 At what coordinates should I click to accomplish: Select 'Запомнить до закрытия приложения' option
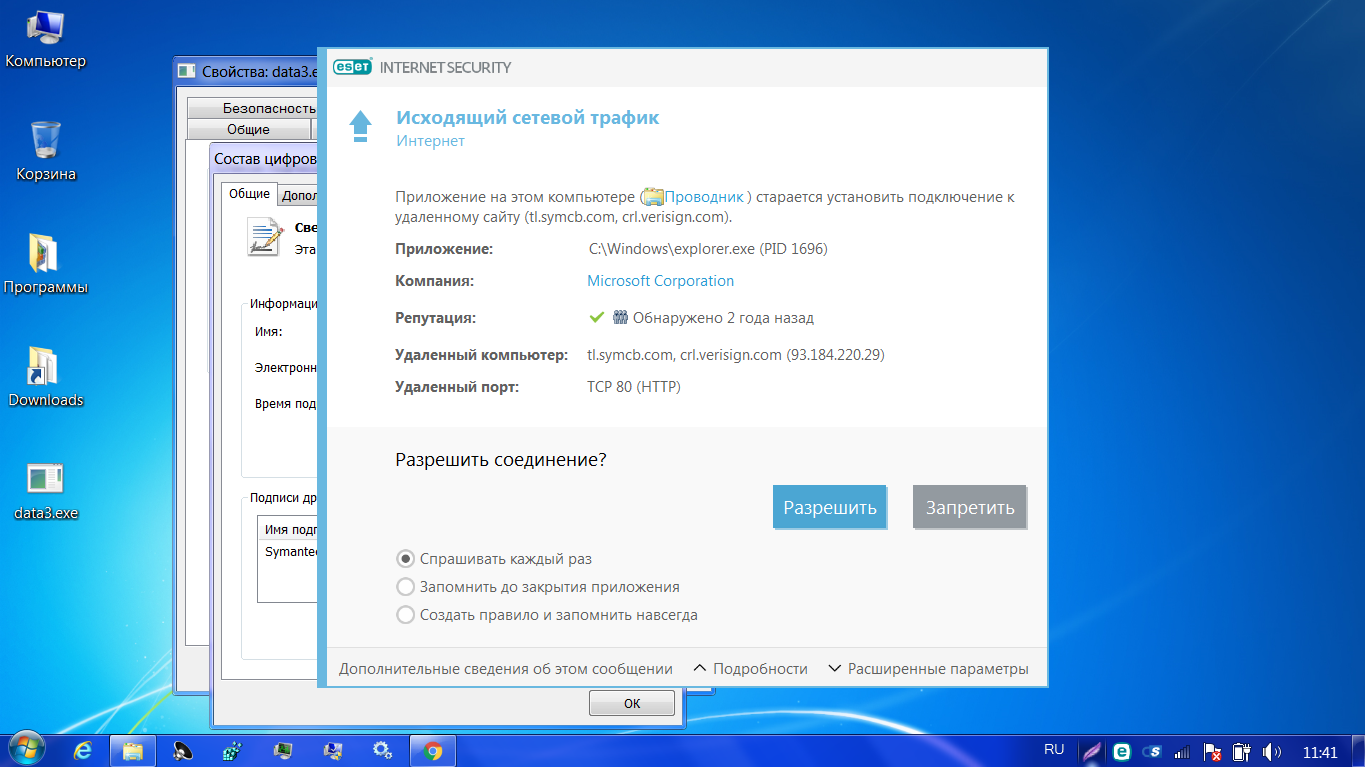pos(538,587)
